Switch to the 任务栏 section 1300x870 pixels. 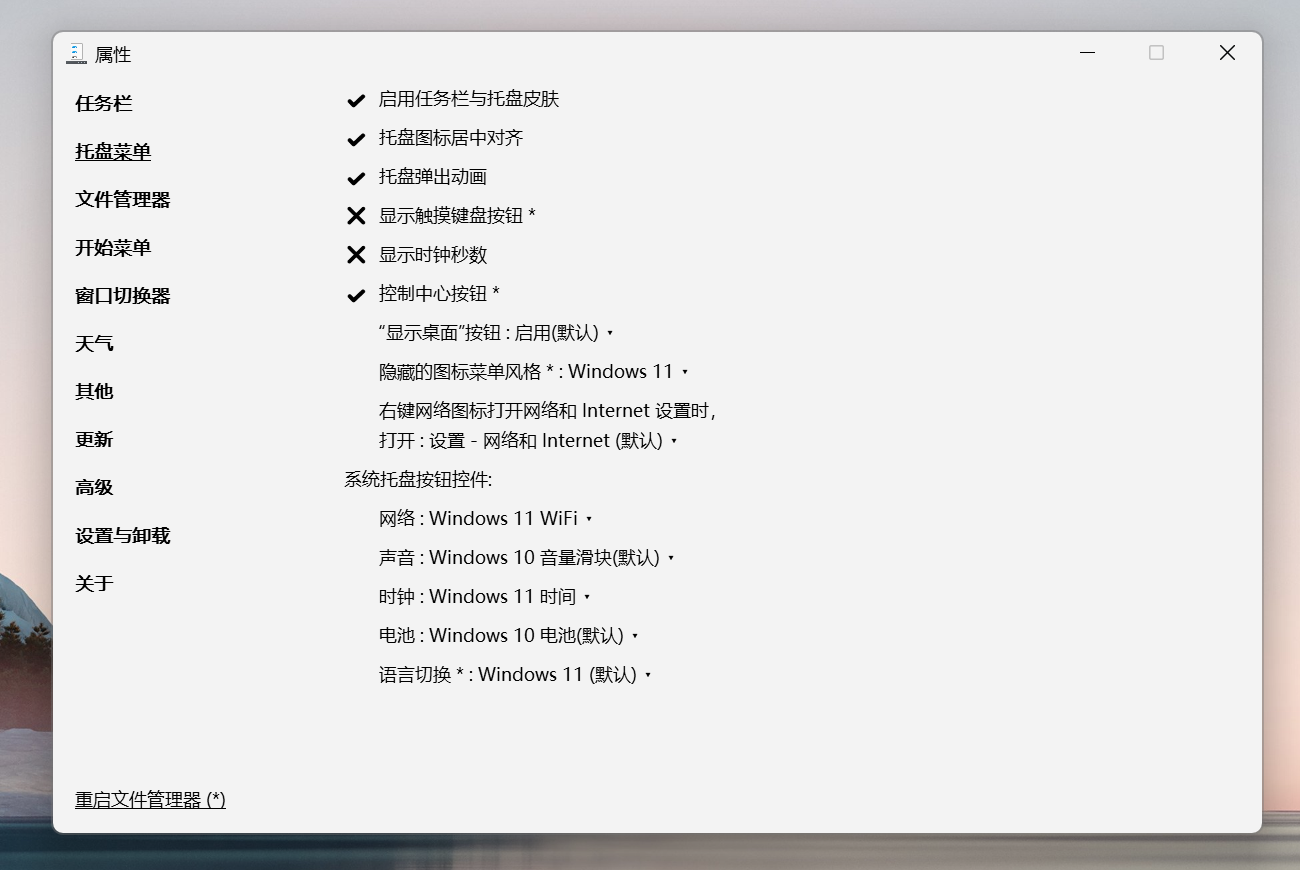click(x=104, y=104)
